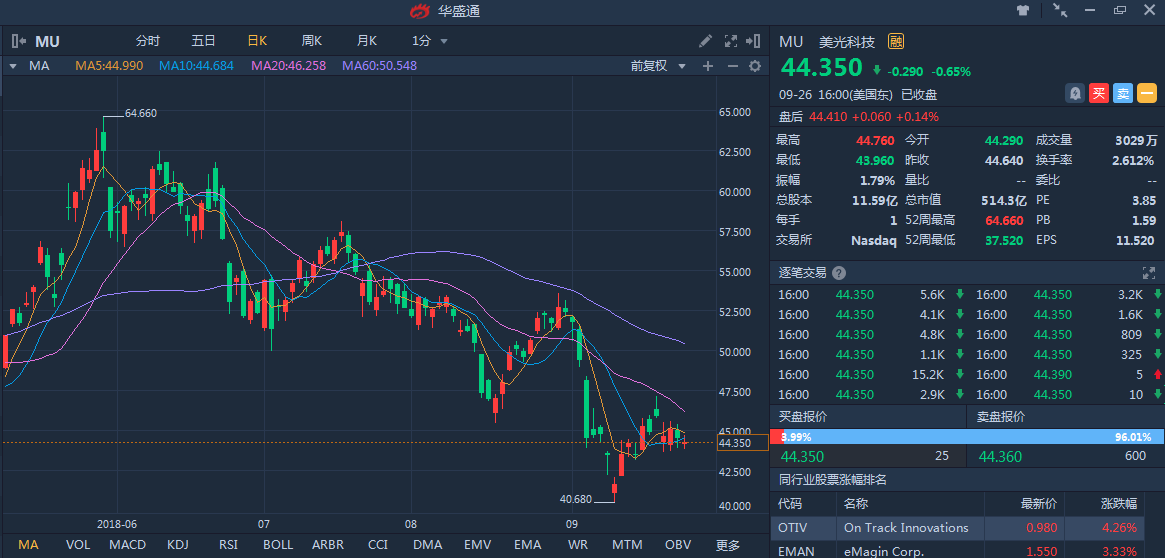Expand the tick-by-tick trades panel
Screen dimensions: 1165x558
pyautogui.click(x=1148, y=273)
